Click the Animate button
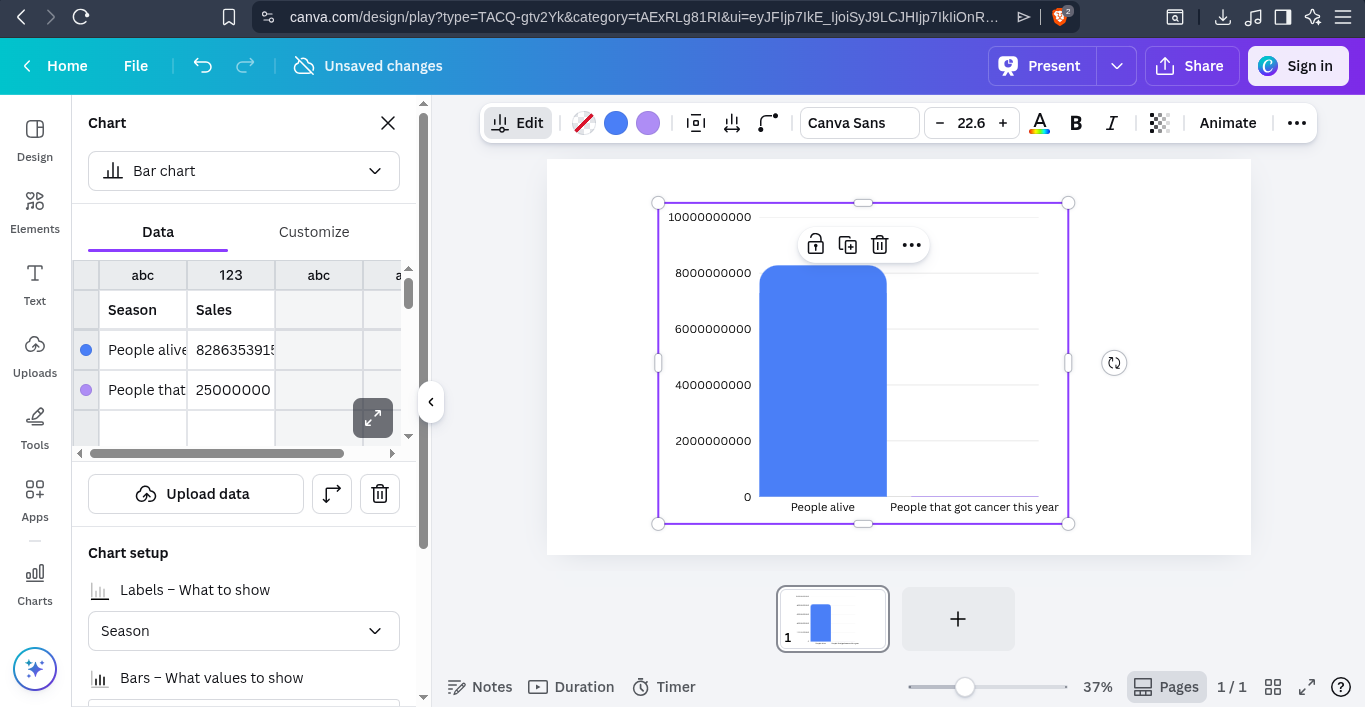1365x707 pixels. (1228, 123)
